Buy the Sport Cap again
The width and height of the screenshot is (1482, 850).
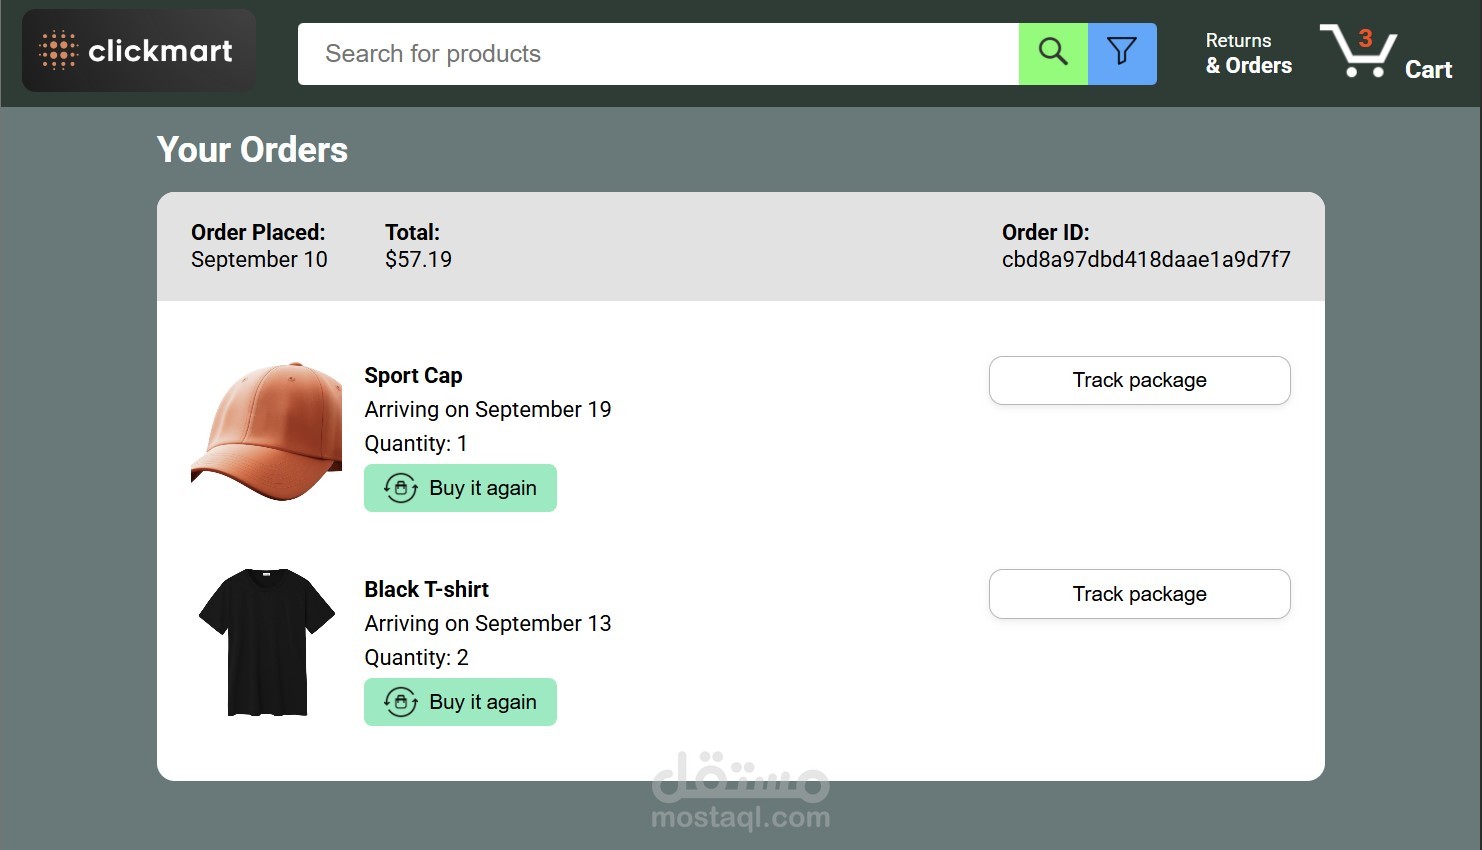[460, 488]
